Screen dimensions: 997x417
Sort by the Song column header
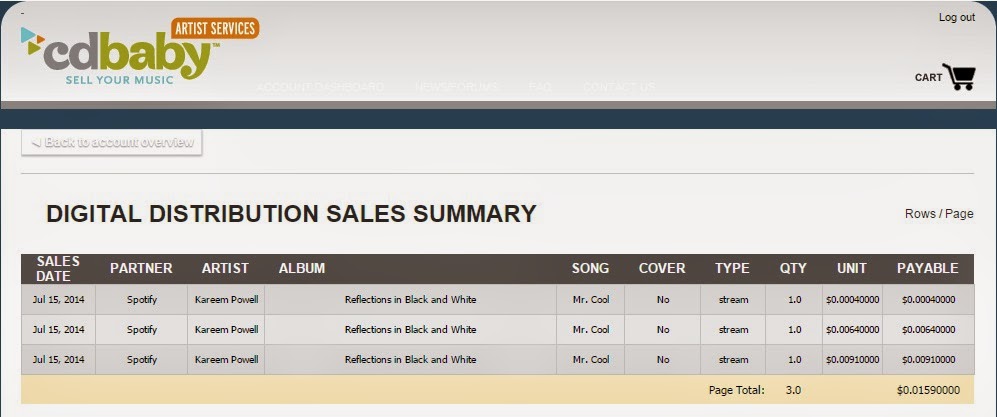(590, 268)
